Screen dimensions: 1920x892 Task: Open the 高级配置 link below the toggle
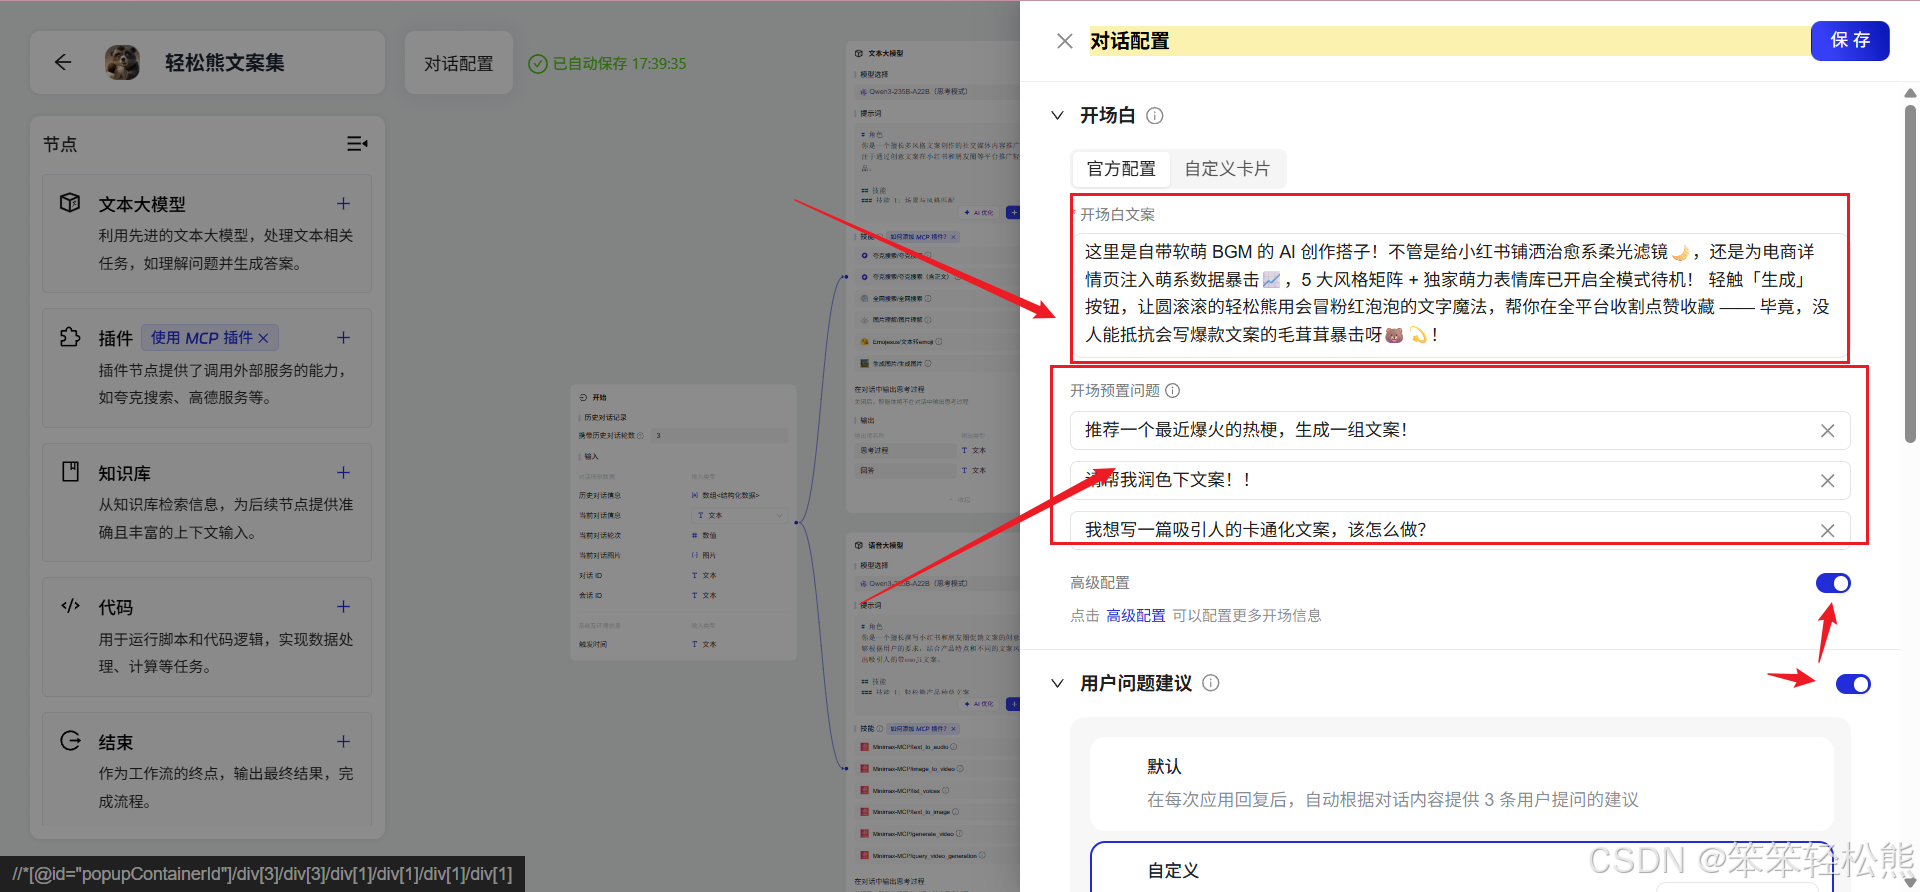[1135, 616]
